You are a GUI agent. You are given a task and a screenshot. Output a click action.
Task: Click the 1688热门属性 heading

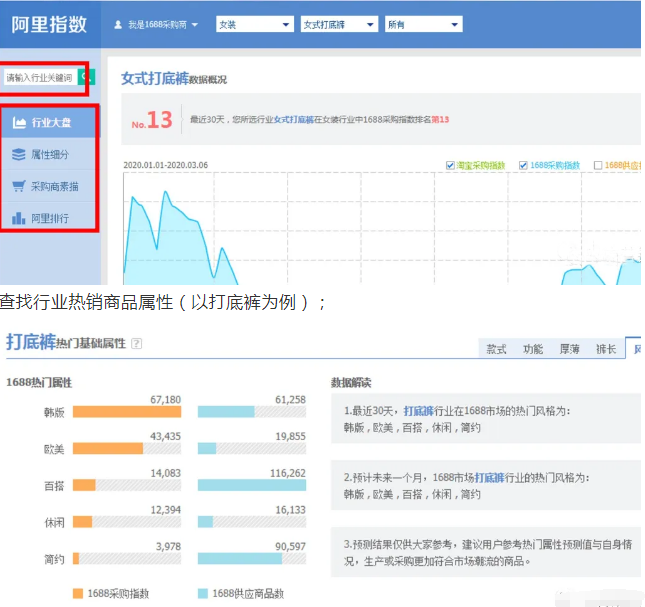39,382
